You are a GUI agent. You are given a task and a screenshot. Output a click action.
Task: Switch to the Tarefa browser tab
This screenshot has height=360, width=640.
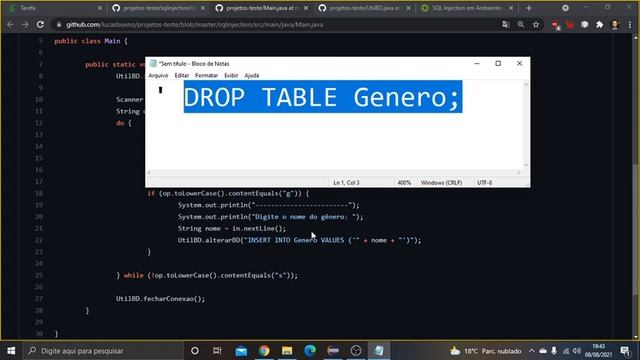pos(53,8)
